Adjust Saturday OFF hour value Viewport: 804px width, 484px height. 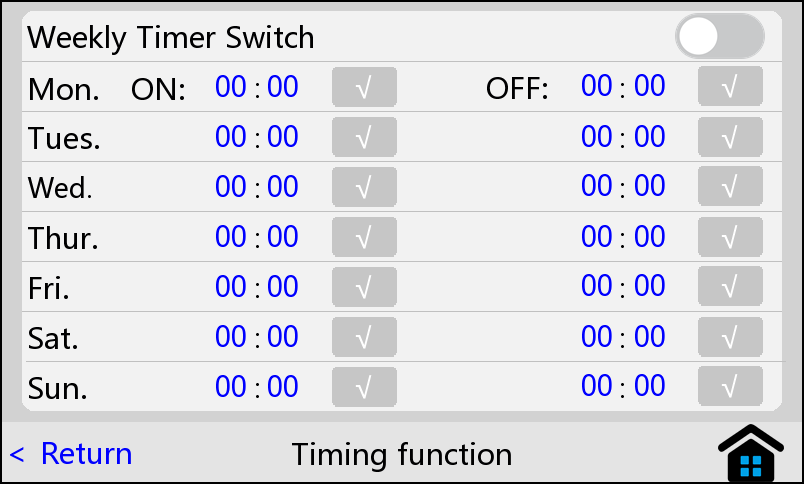[597, 336]
